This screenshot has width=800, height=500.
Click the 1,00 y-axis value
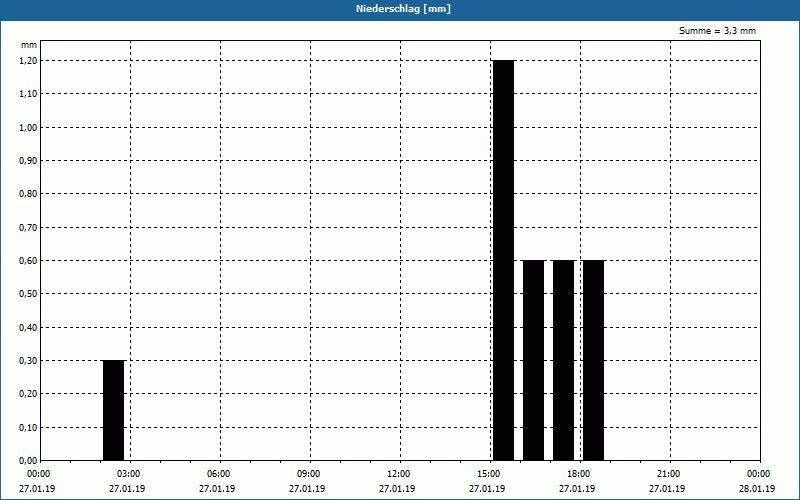[x=28, y=128]
